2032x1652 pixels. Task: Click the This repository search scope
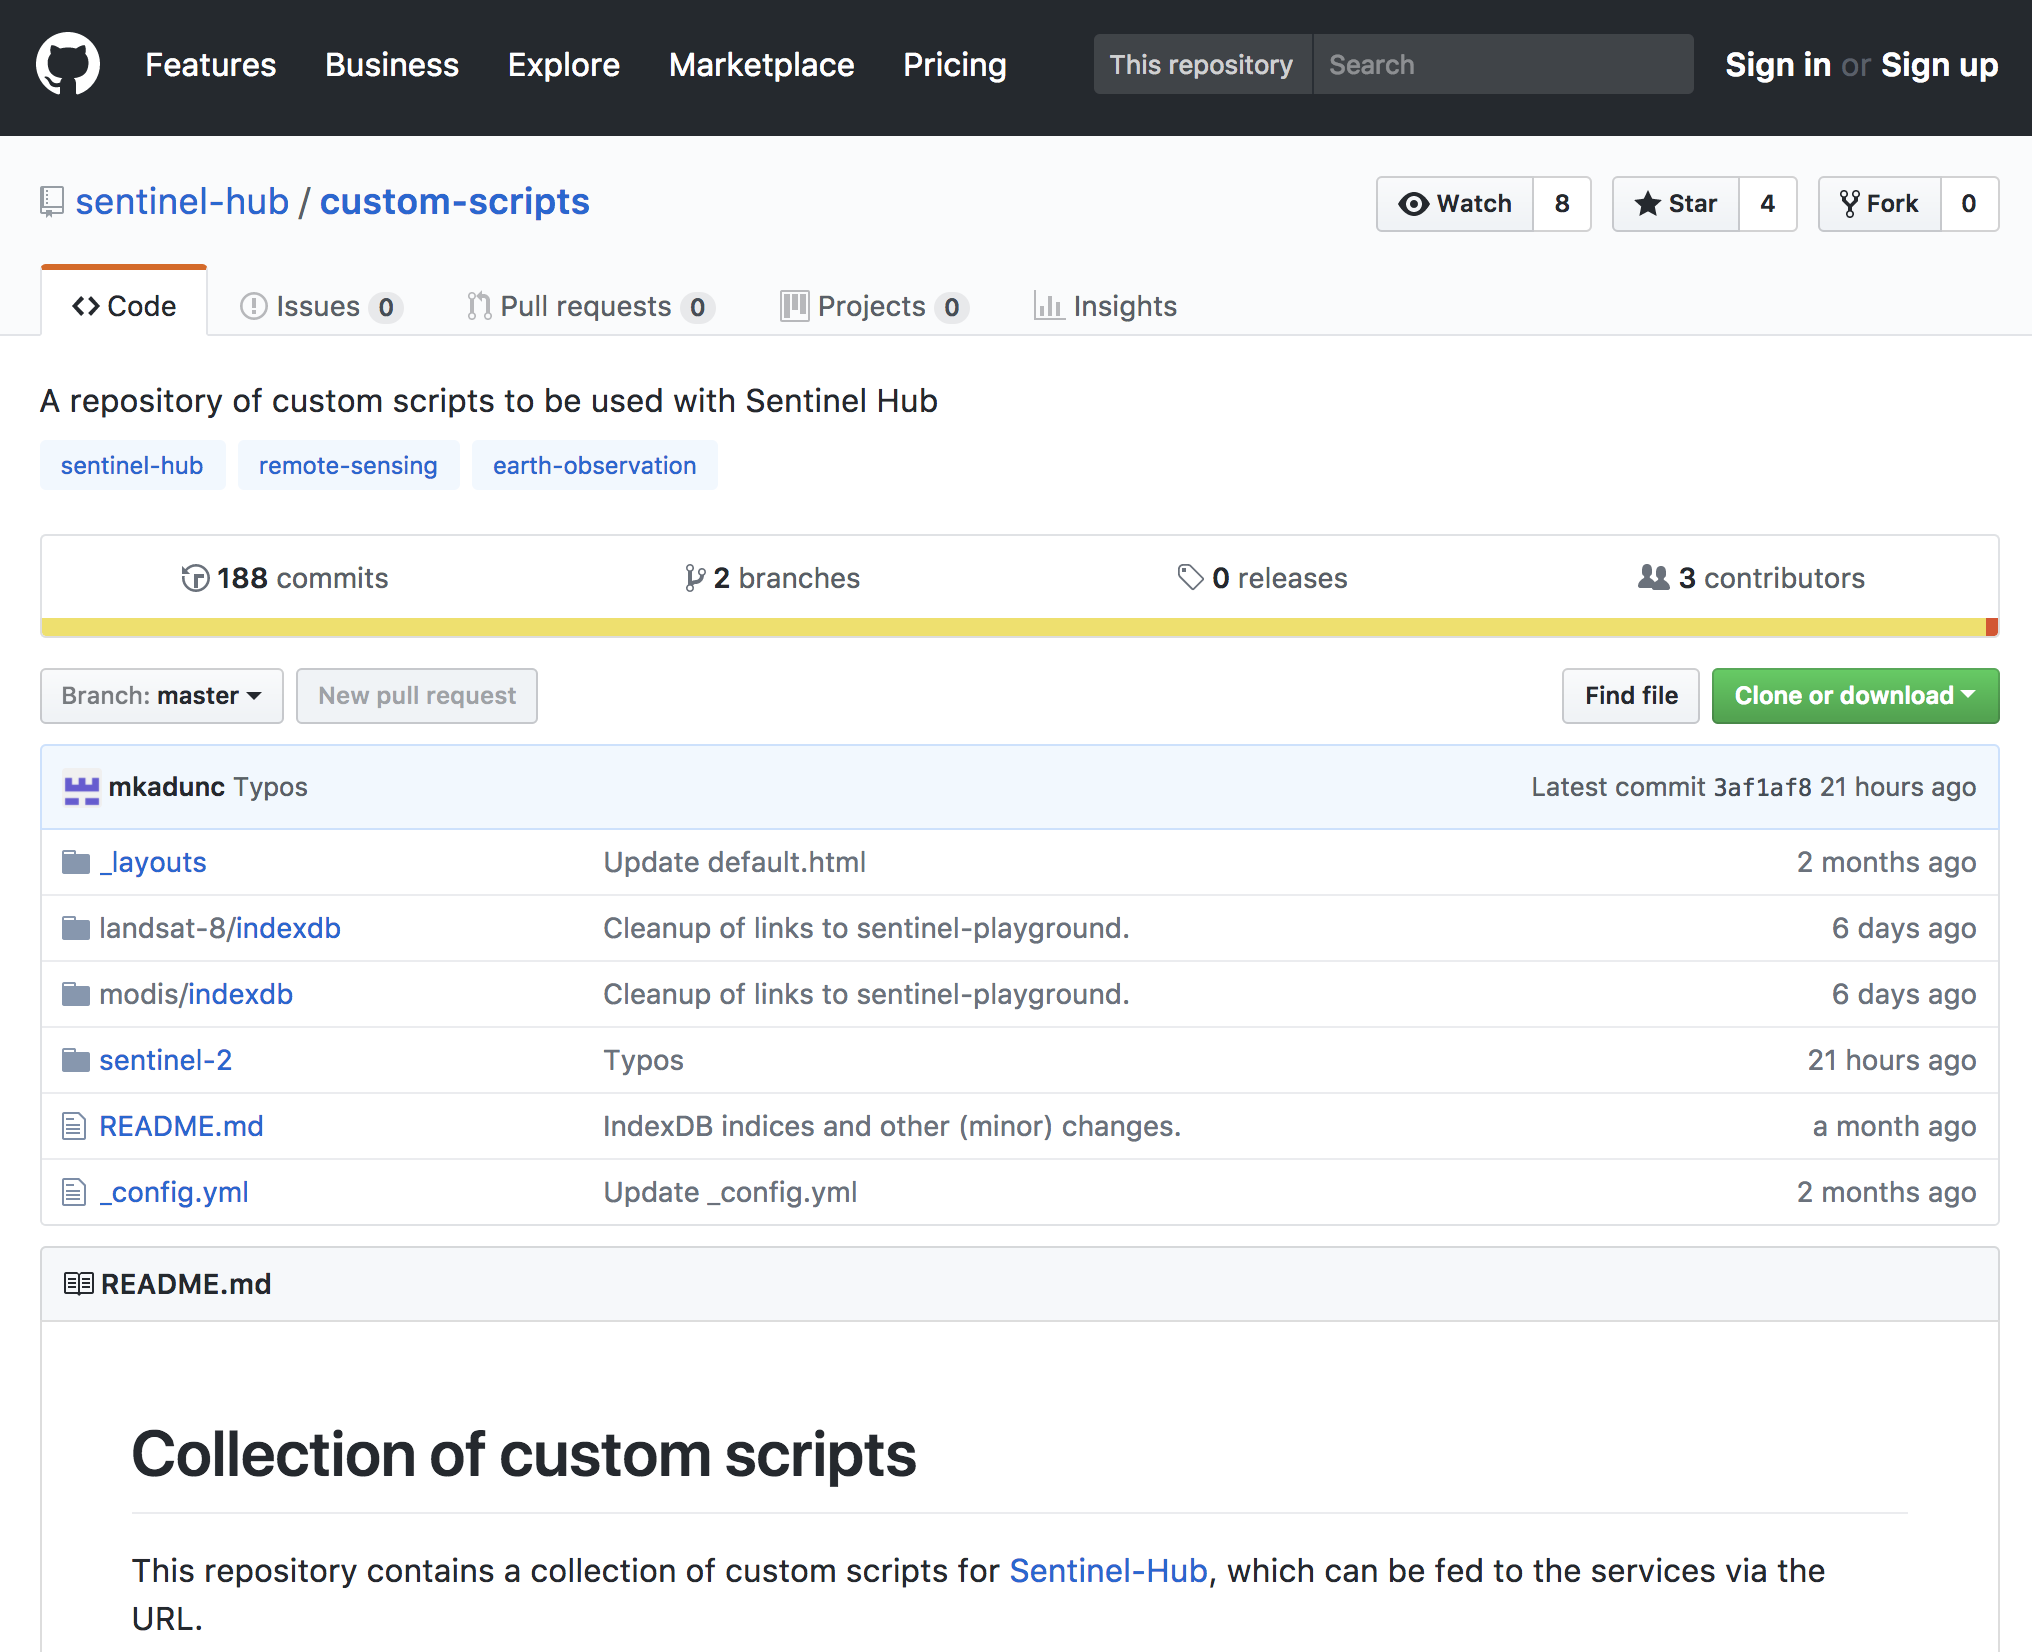click(x=1201, y=65)
